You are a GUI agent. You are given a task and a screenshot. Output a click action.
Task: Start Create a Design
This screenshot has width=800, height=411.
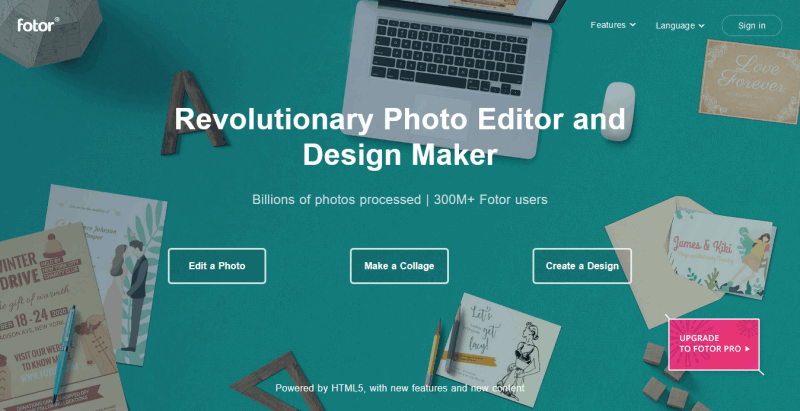tap(582, 266)
